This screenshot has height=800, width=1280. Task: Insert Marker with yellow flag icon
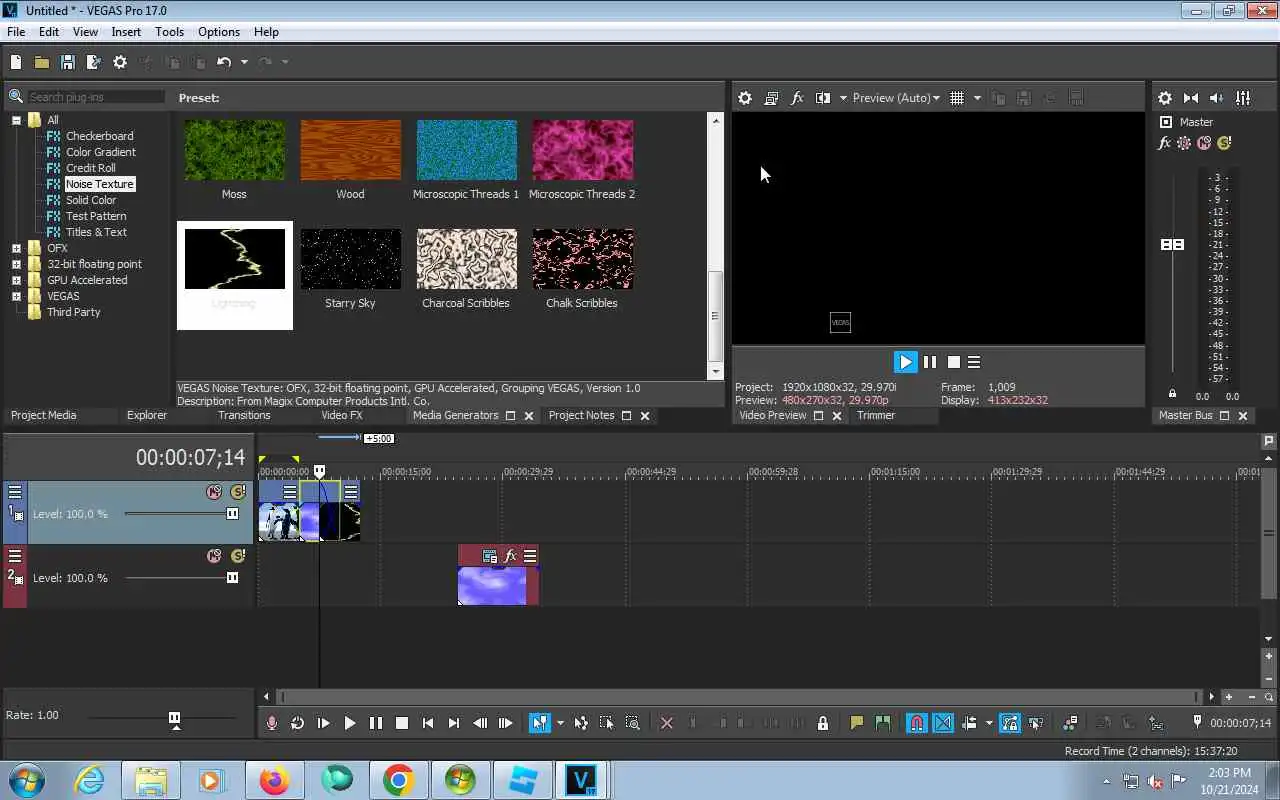coord(857,723)
